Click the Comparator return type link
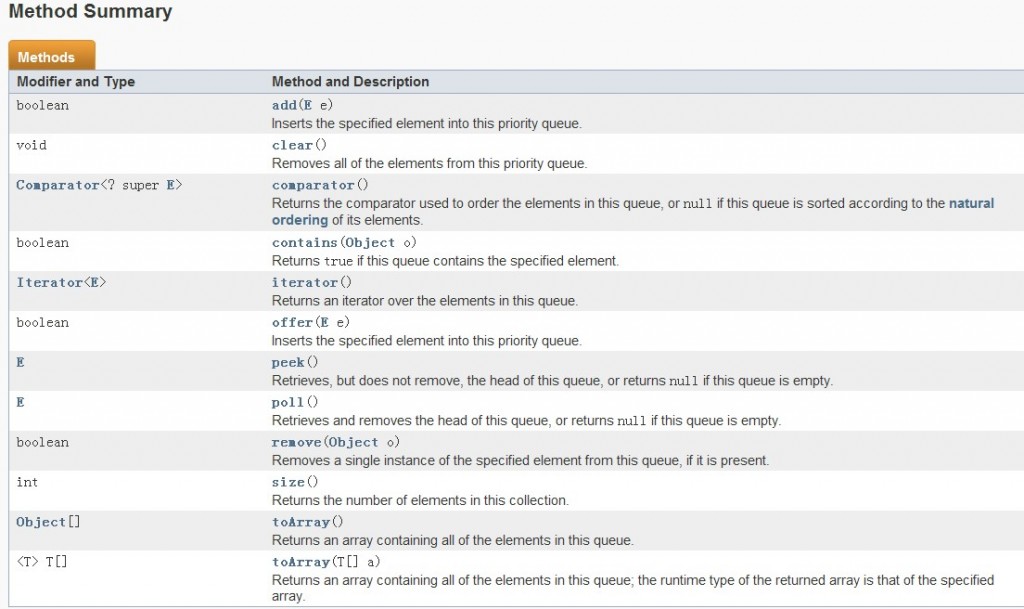The width and height of the screenshot is (1024, 609). 56,185
